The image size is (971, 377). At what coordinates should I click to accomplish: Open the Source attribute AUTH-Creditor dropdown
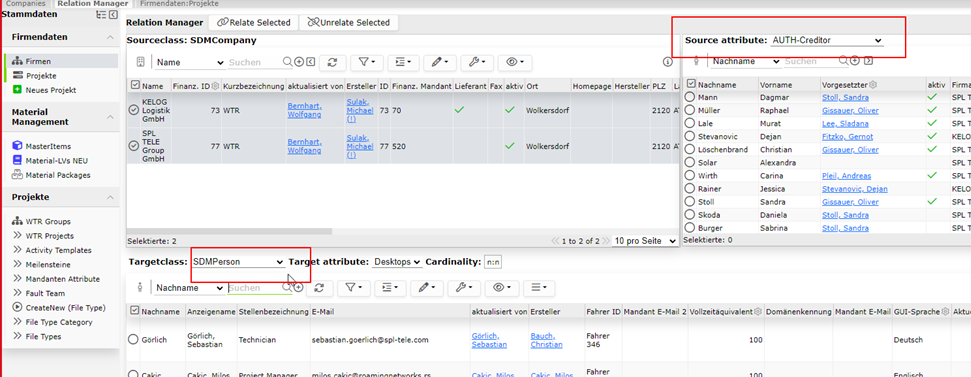827,40
